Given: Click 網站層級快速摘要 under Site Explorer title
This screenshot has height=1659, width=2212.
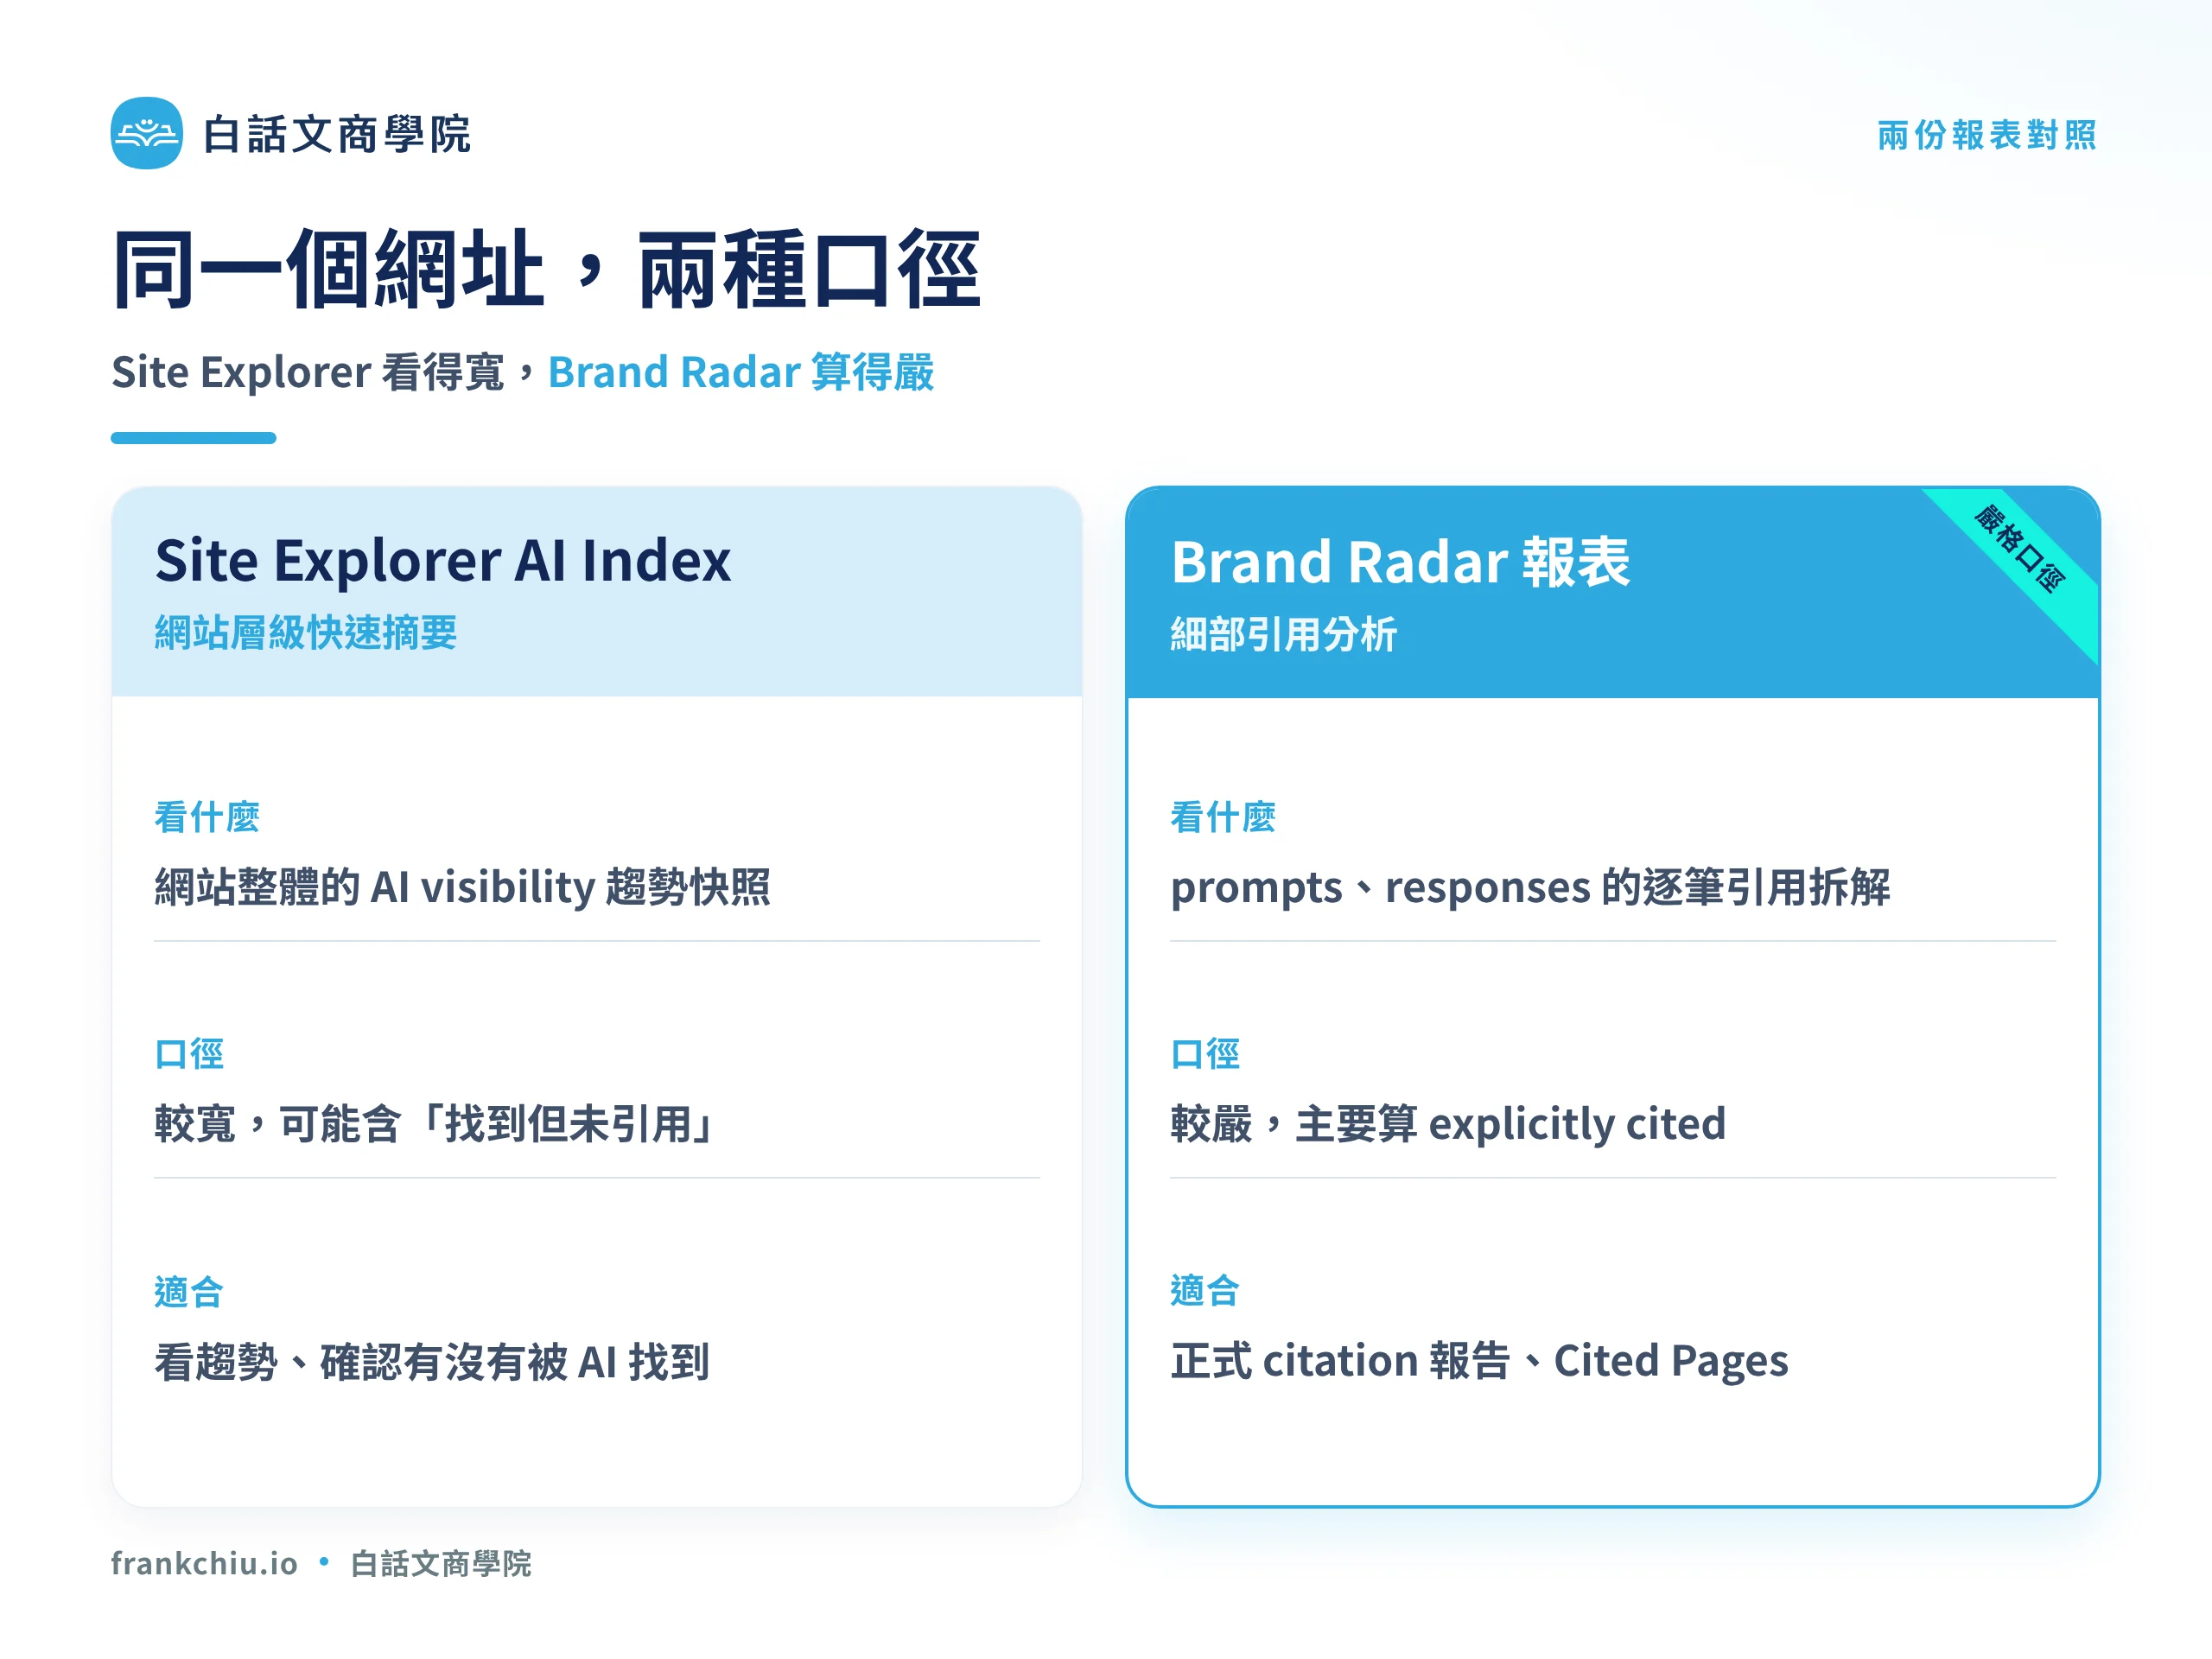Looking at the screenshot, I should 306,632.
